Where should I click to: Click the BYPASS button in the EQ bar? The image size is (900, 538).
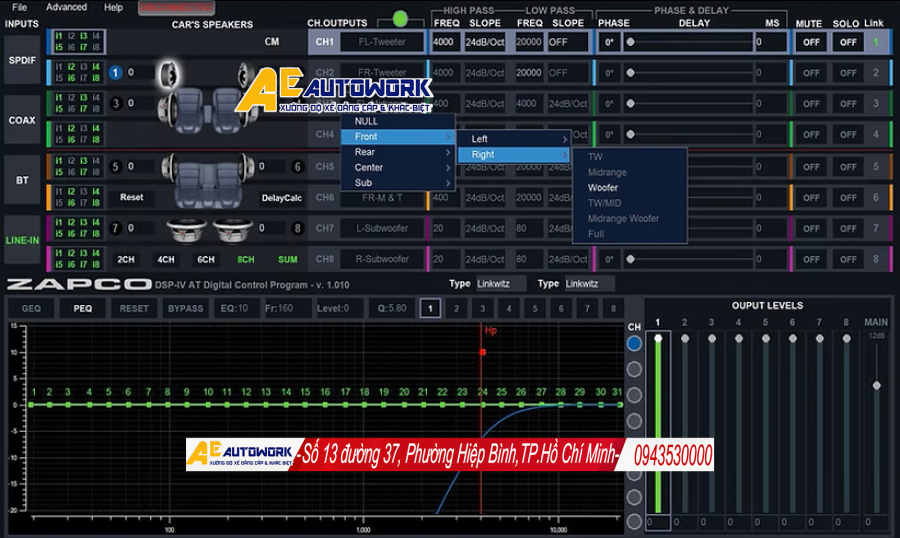[185, 308]
